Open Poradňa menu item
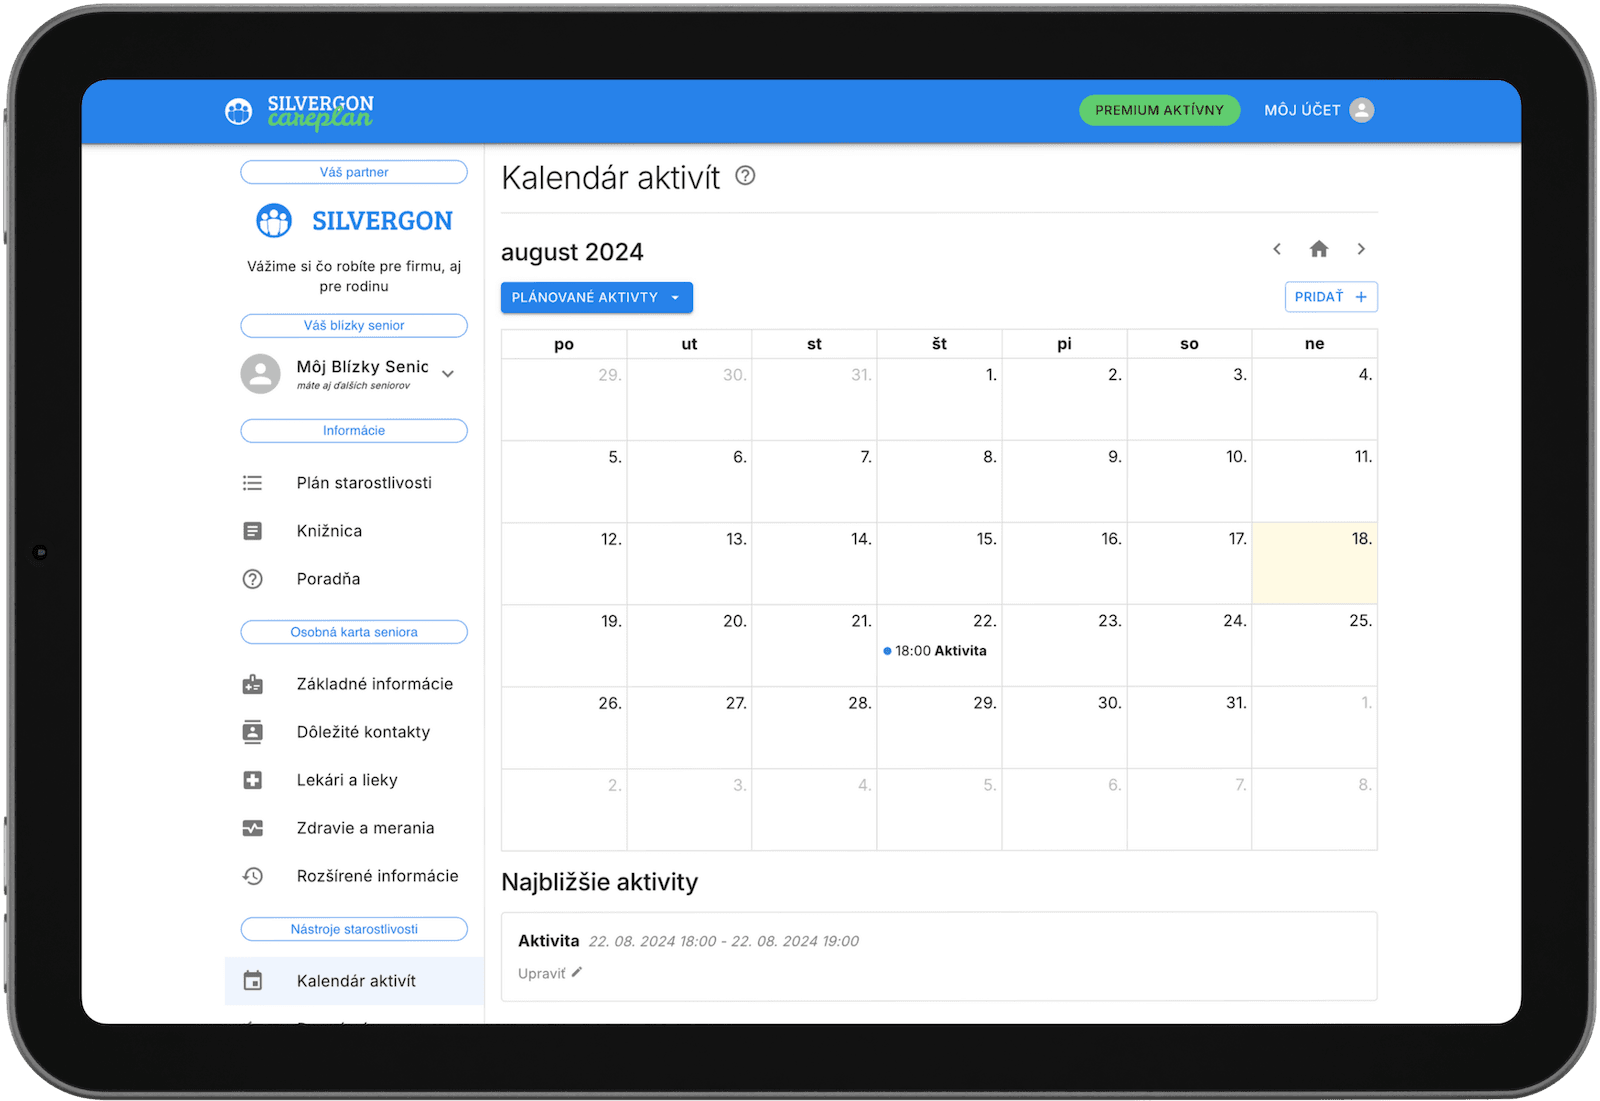Screen dimensions: 1600x1101 354,579
